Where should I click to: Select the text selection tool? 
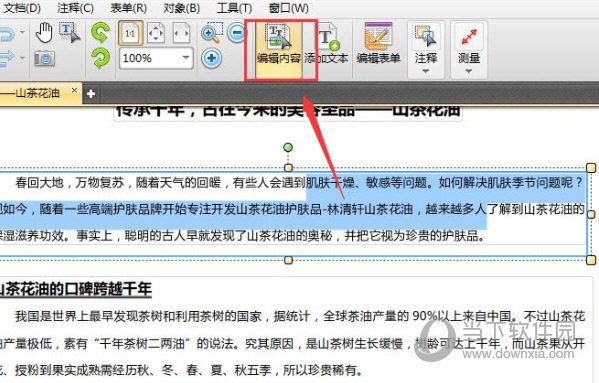[x=70, y=32]
